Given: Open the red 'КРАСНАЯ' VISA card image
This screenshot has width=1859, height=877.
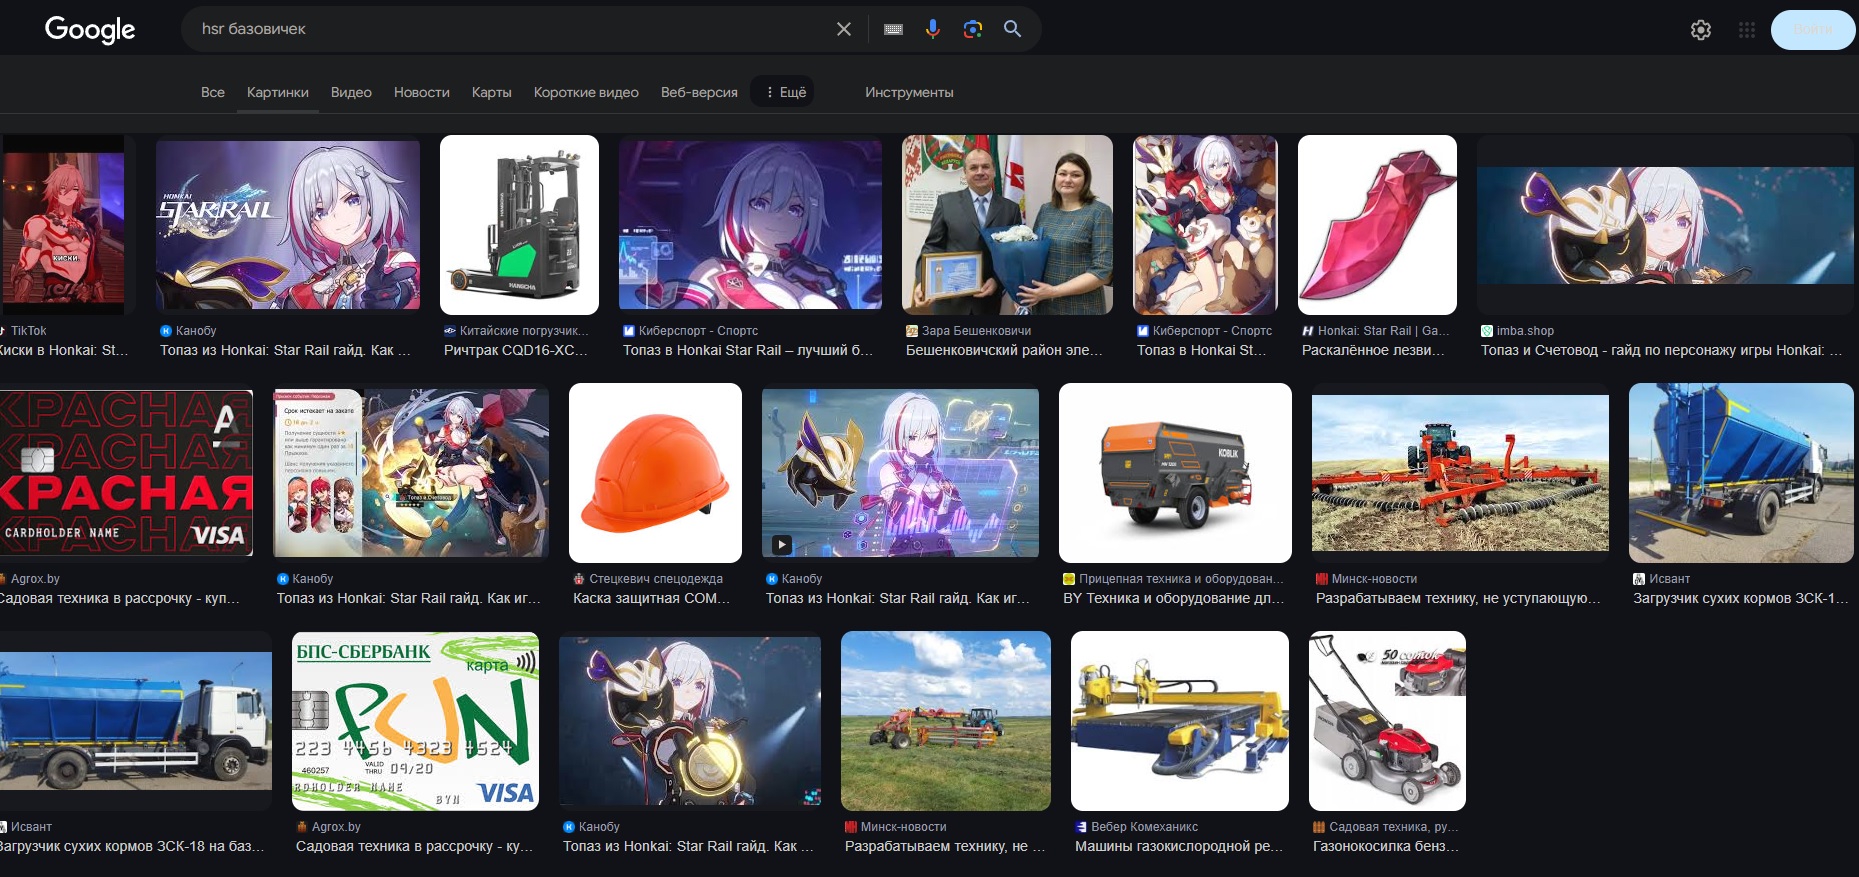Looking at the screenshot, I should click(126, 473).
